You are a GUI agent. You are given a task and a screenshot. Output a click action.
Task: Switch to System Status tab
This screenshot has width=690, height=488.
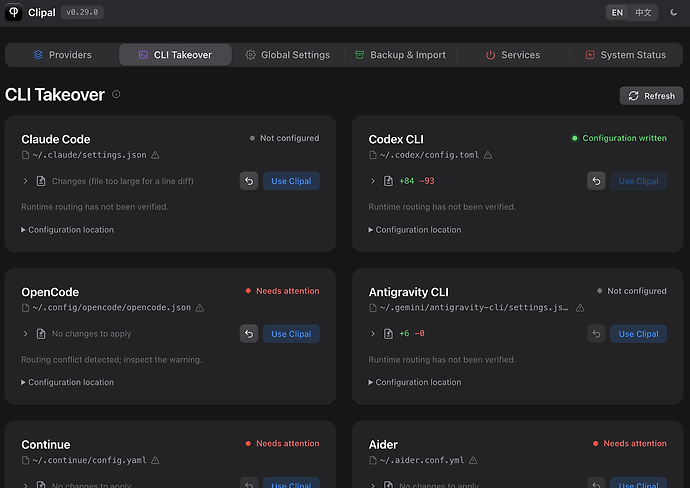[626, 55]
